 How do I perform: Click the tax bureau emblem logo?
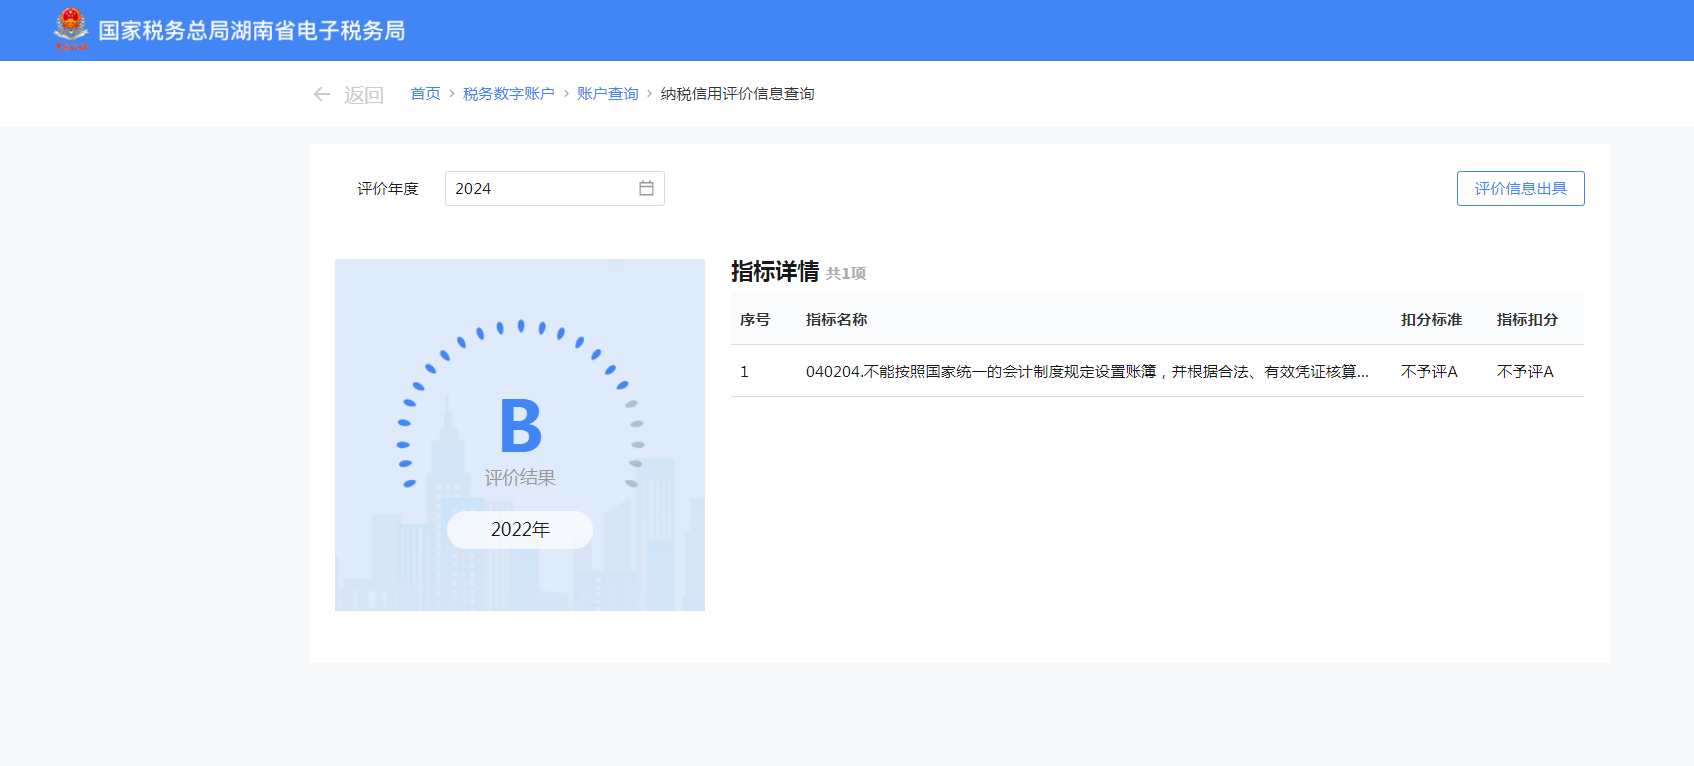(70, 29)
